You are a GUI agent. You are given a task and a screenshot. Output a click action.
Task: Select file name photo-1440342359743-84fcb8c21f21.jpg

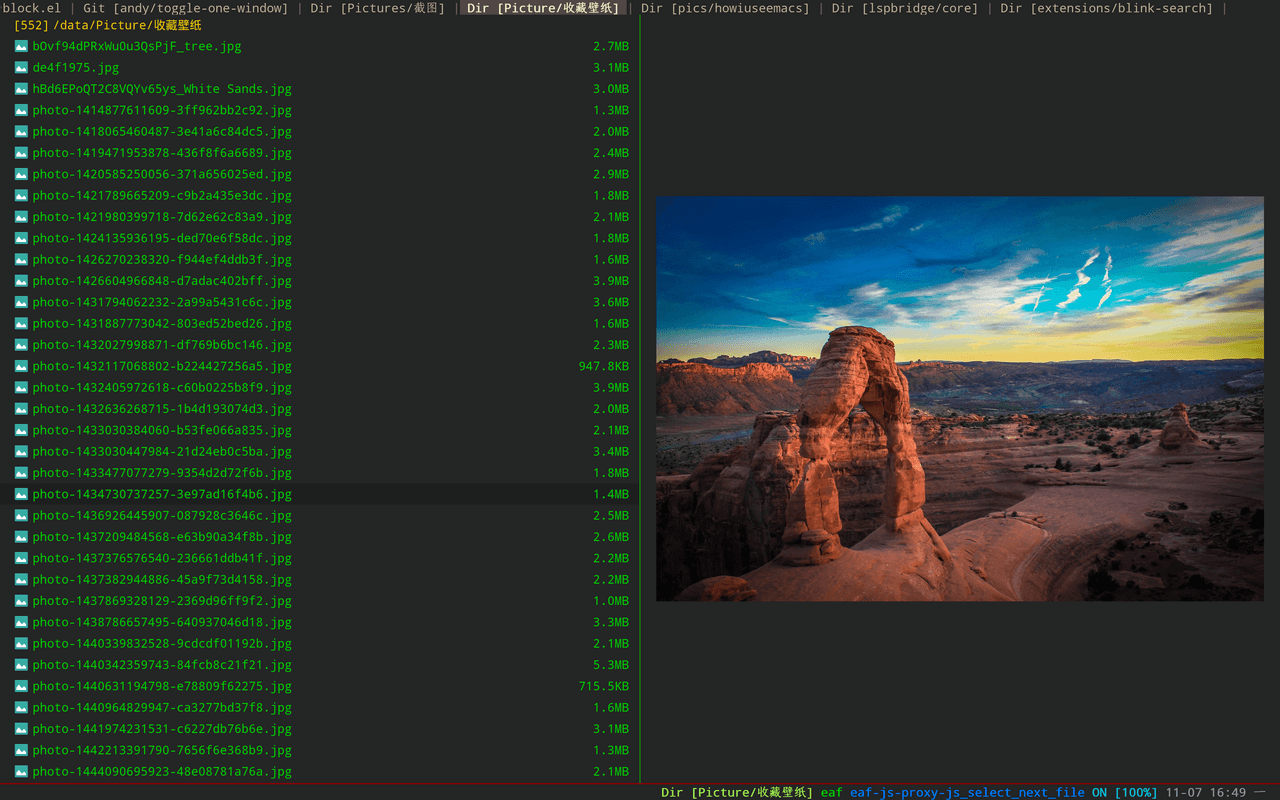click(162, 665)
